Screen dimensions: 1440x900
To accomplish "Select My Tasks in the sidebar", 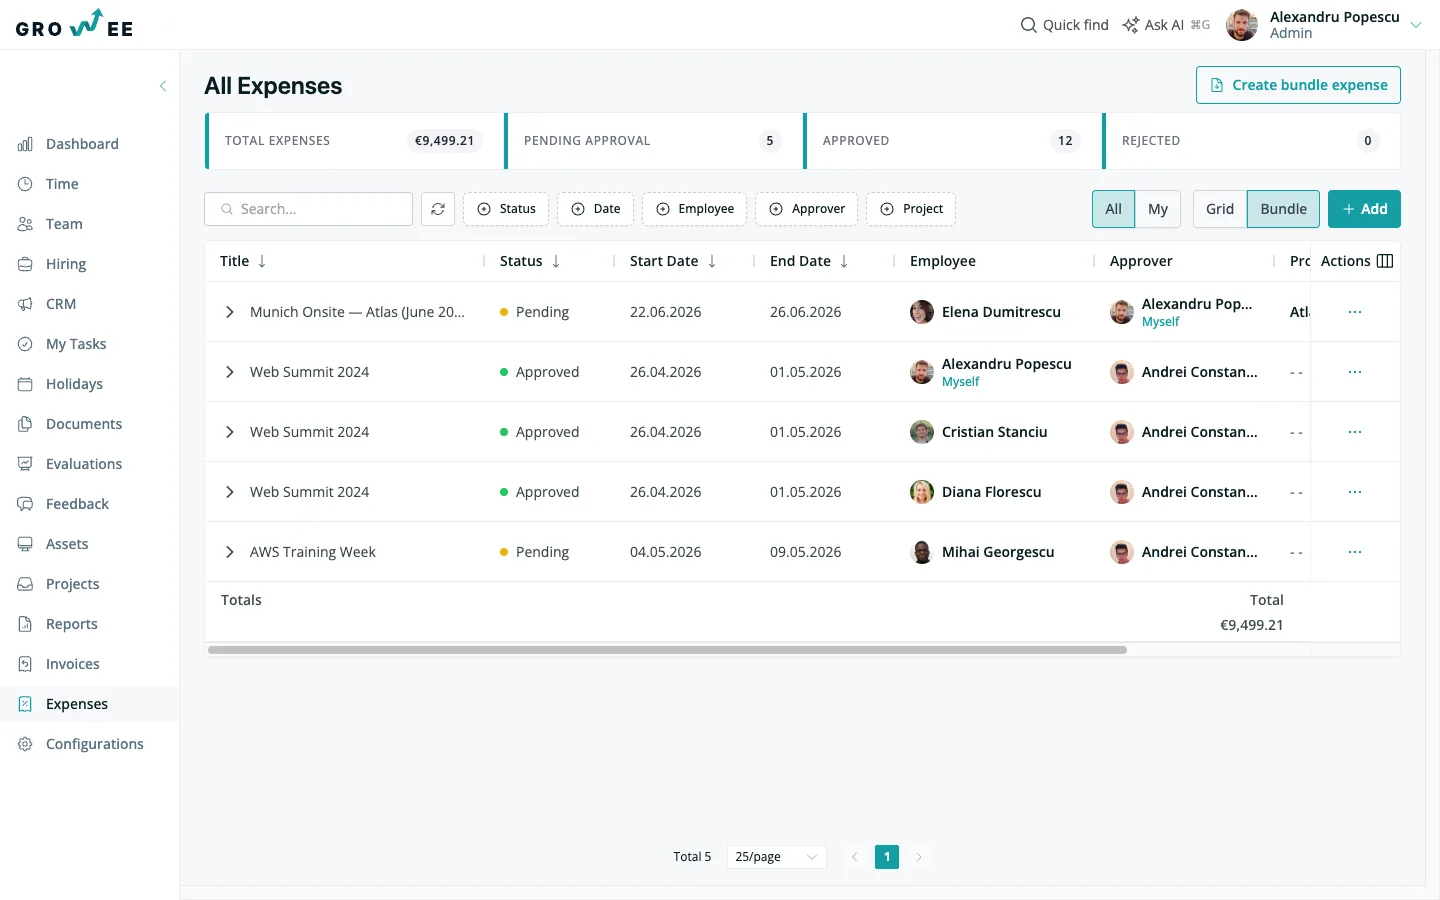I will pyautogui.click(x=76, y=344).
